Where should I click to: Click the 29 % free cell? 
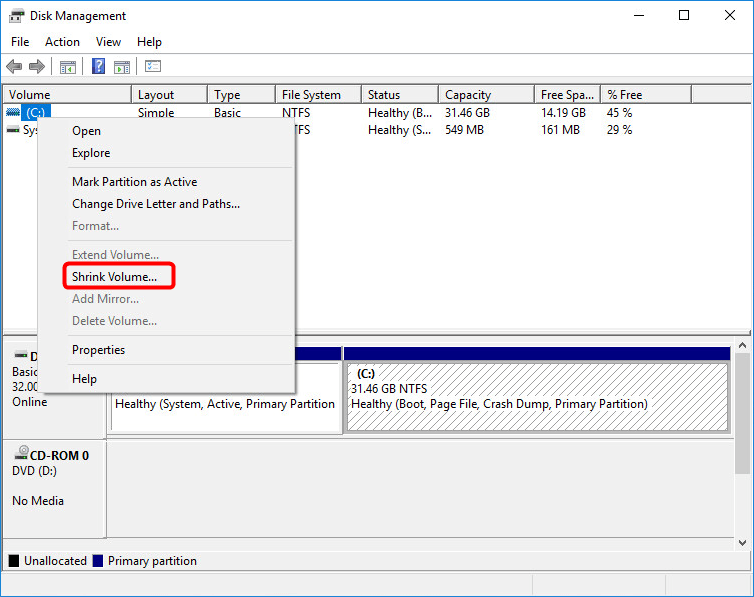pyautogui.click(x=619, y=130)
